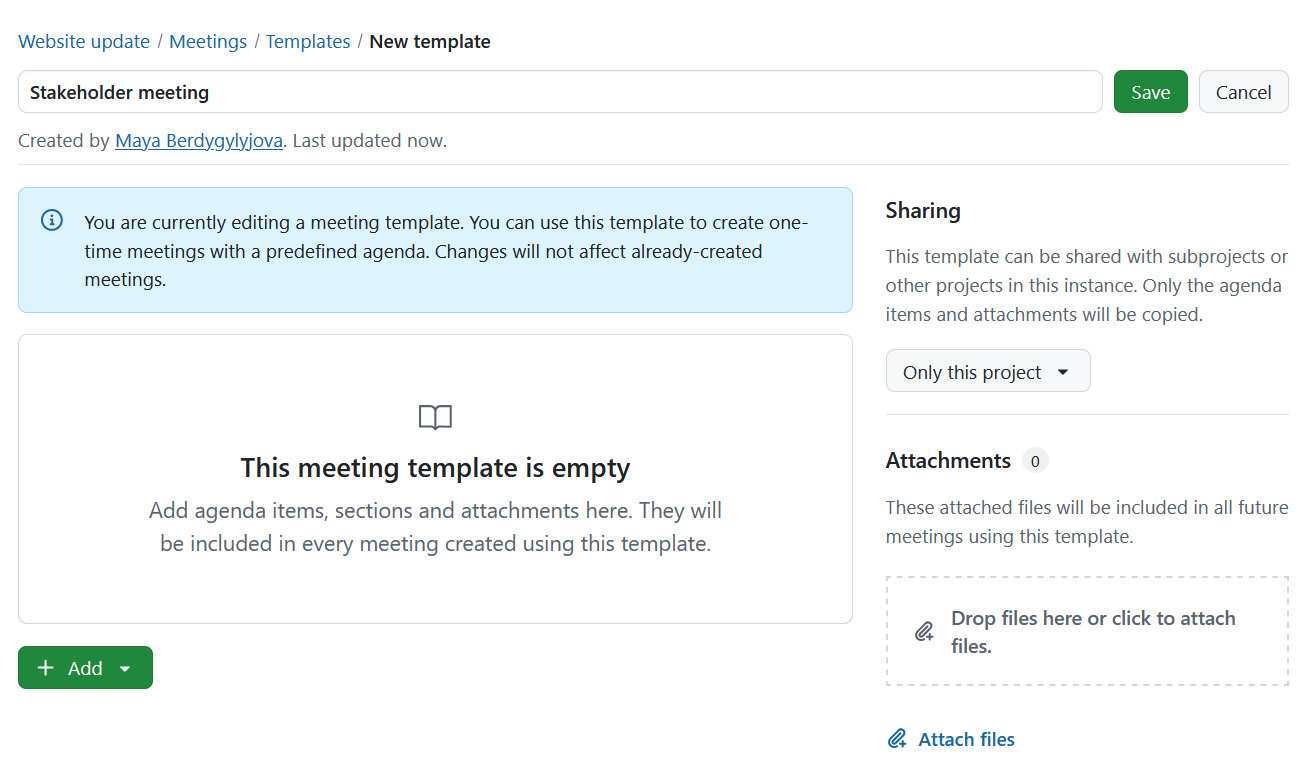The width and height of the screenshot is (1306, 781).
Task: Cancel editing the new template
Action: click(x=1243, y=91)
